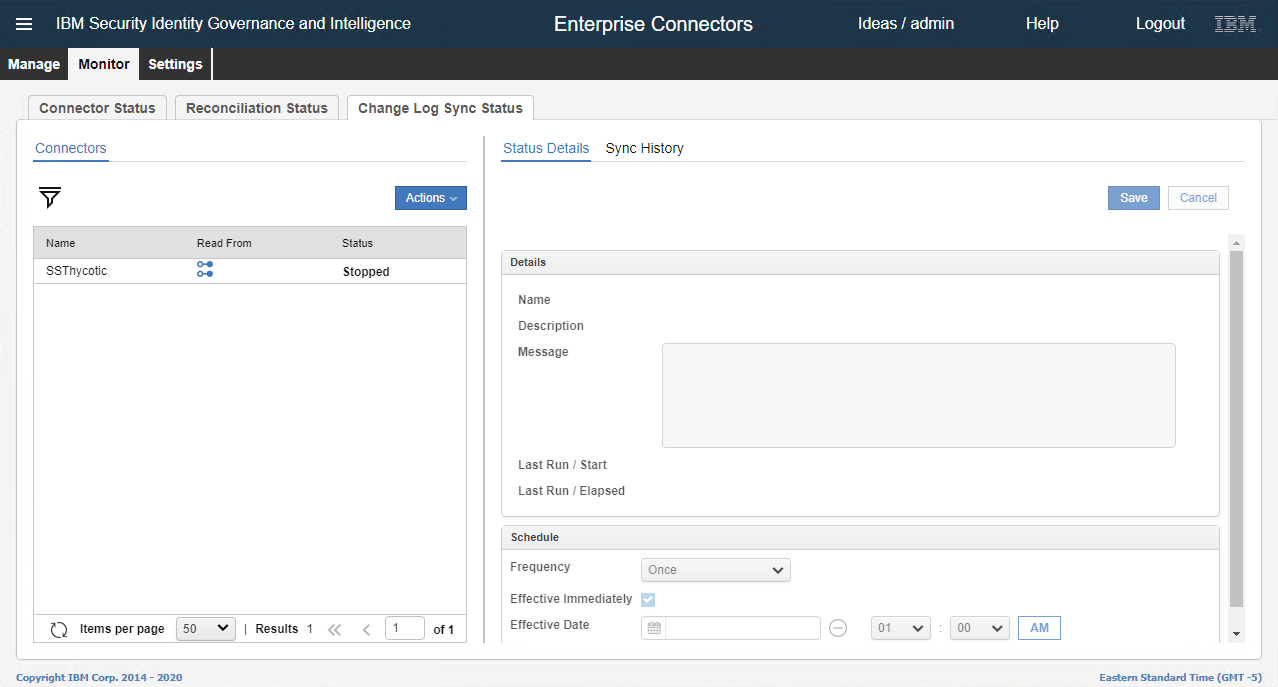Image resolution: width=1278 pixels, height=687 pixels.
Task: Expand the Frequency dropdown set to Once
Action: coord(715,570)
